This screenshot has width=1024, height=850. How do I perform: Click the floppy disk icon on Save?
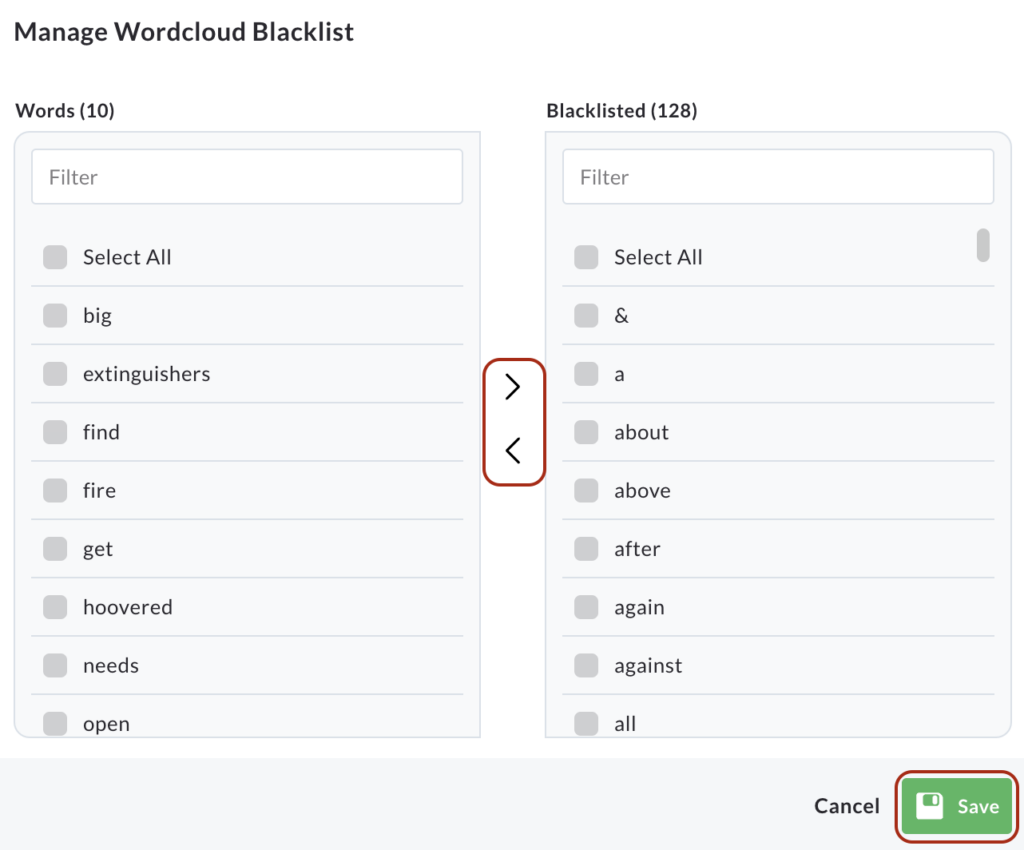click(x=929, y=806)
